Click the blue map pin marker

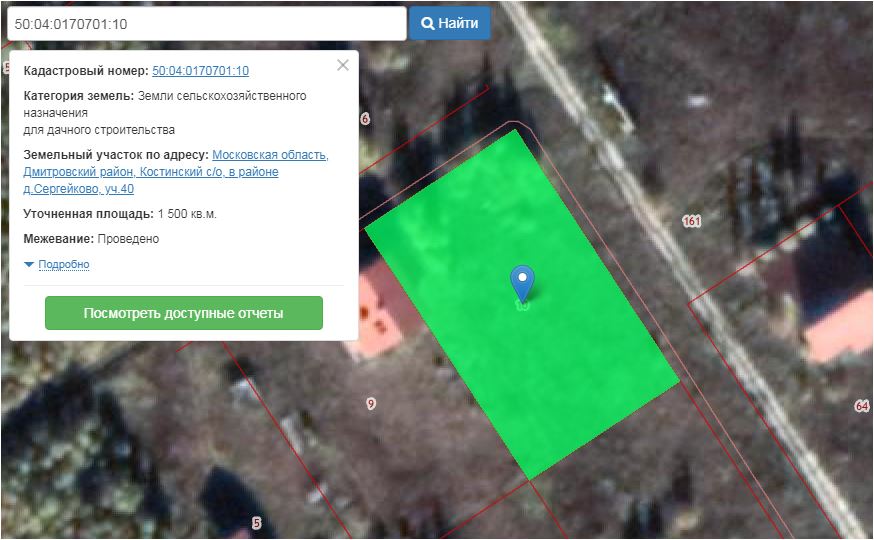(x=522, y=283)
